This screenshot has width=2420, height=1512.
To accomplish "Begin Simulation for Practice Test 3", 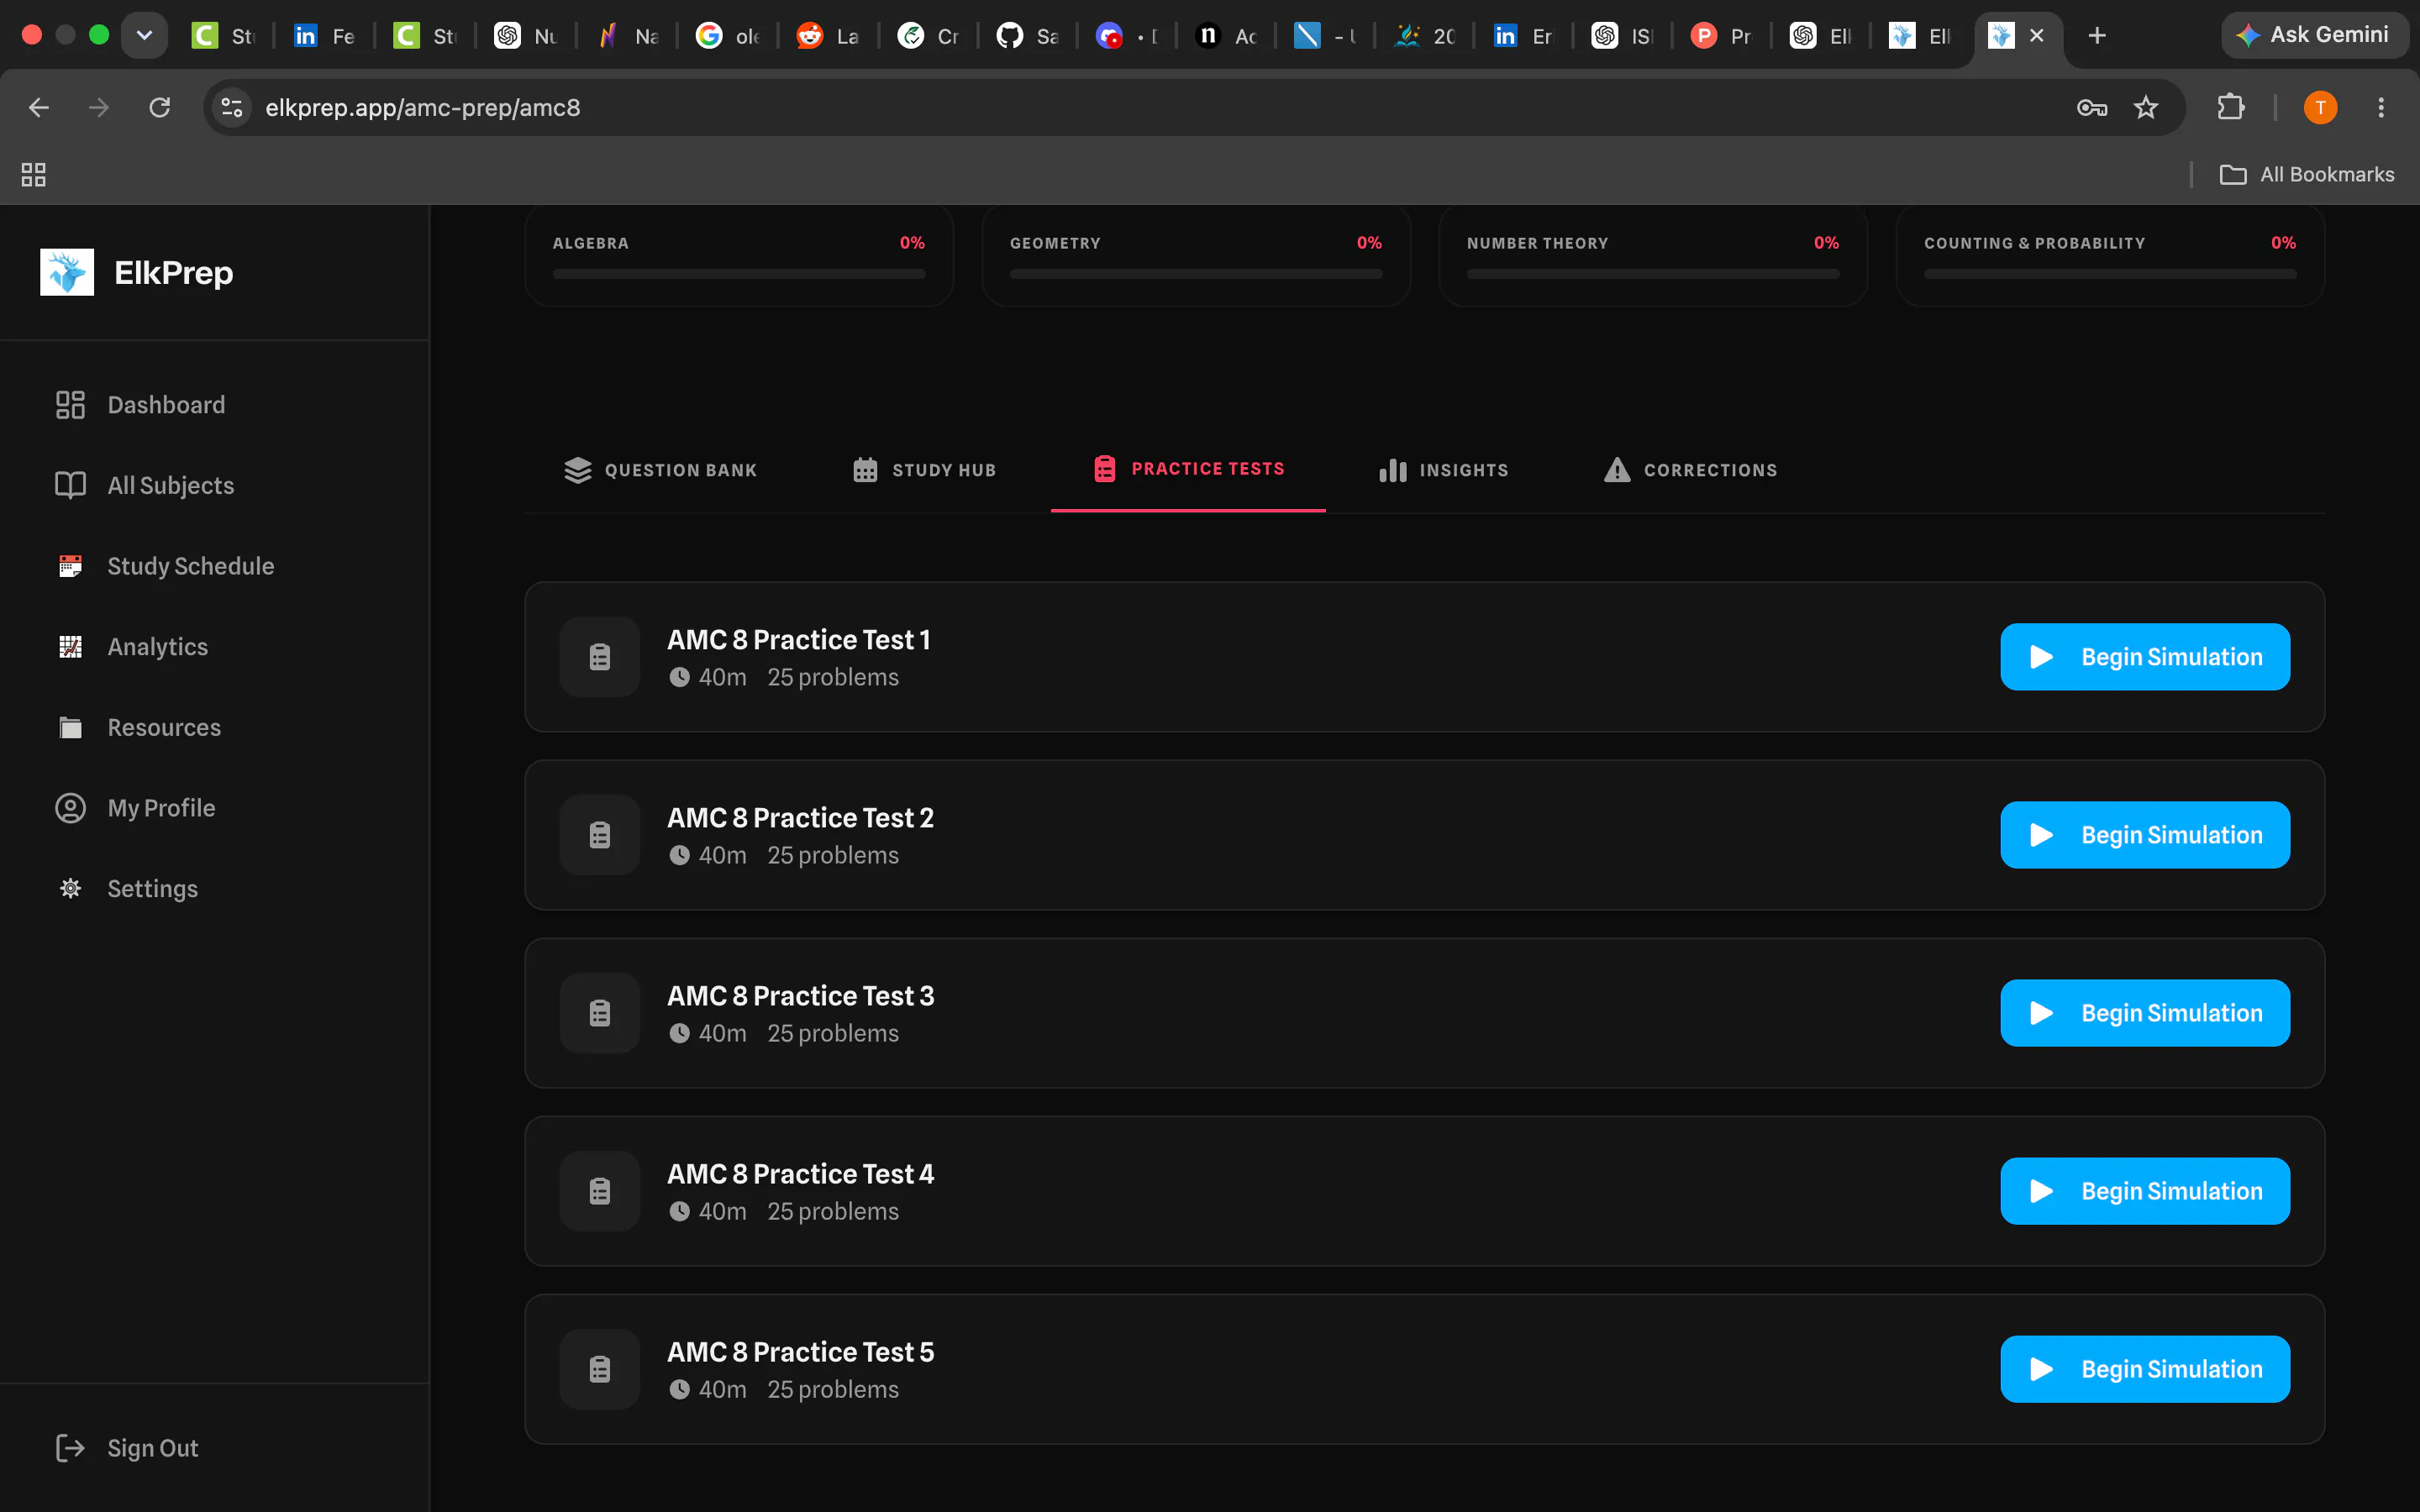I will 2145,1013.
